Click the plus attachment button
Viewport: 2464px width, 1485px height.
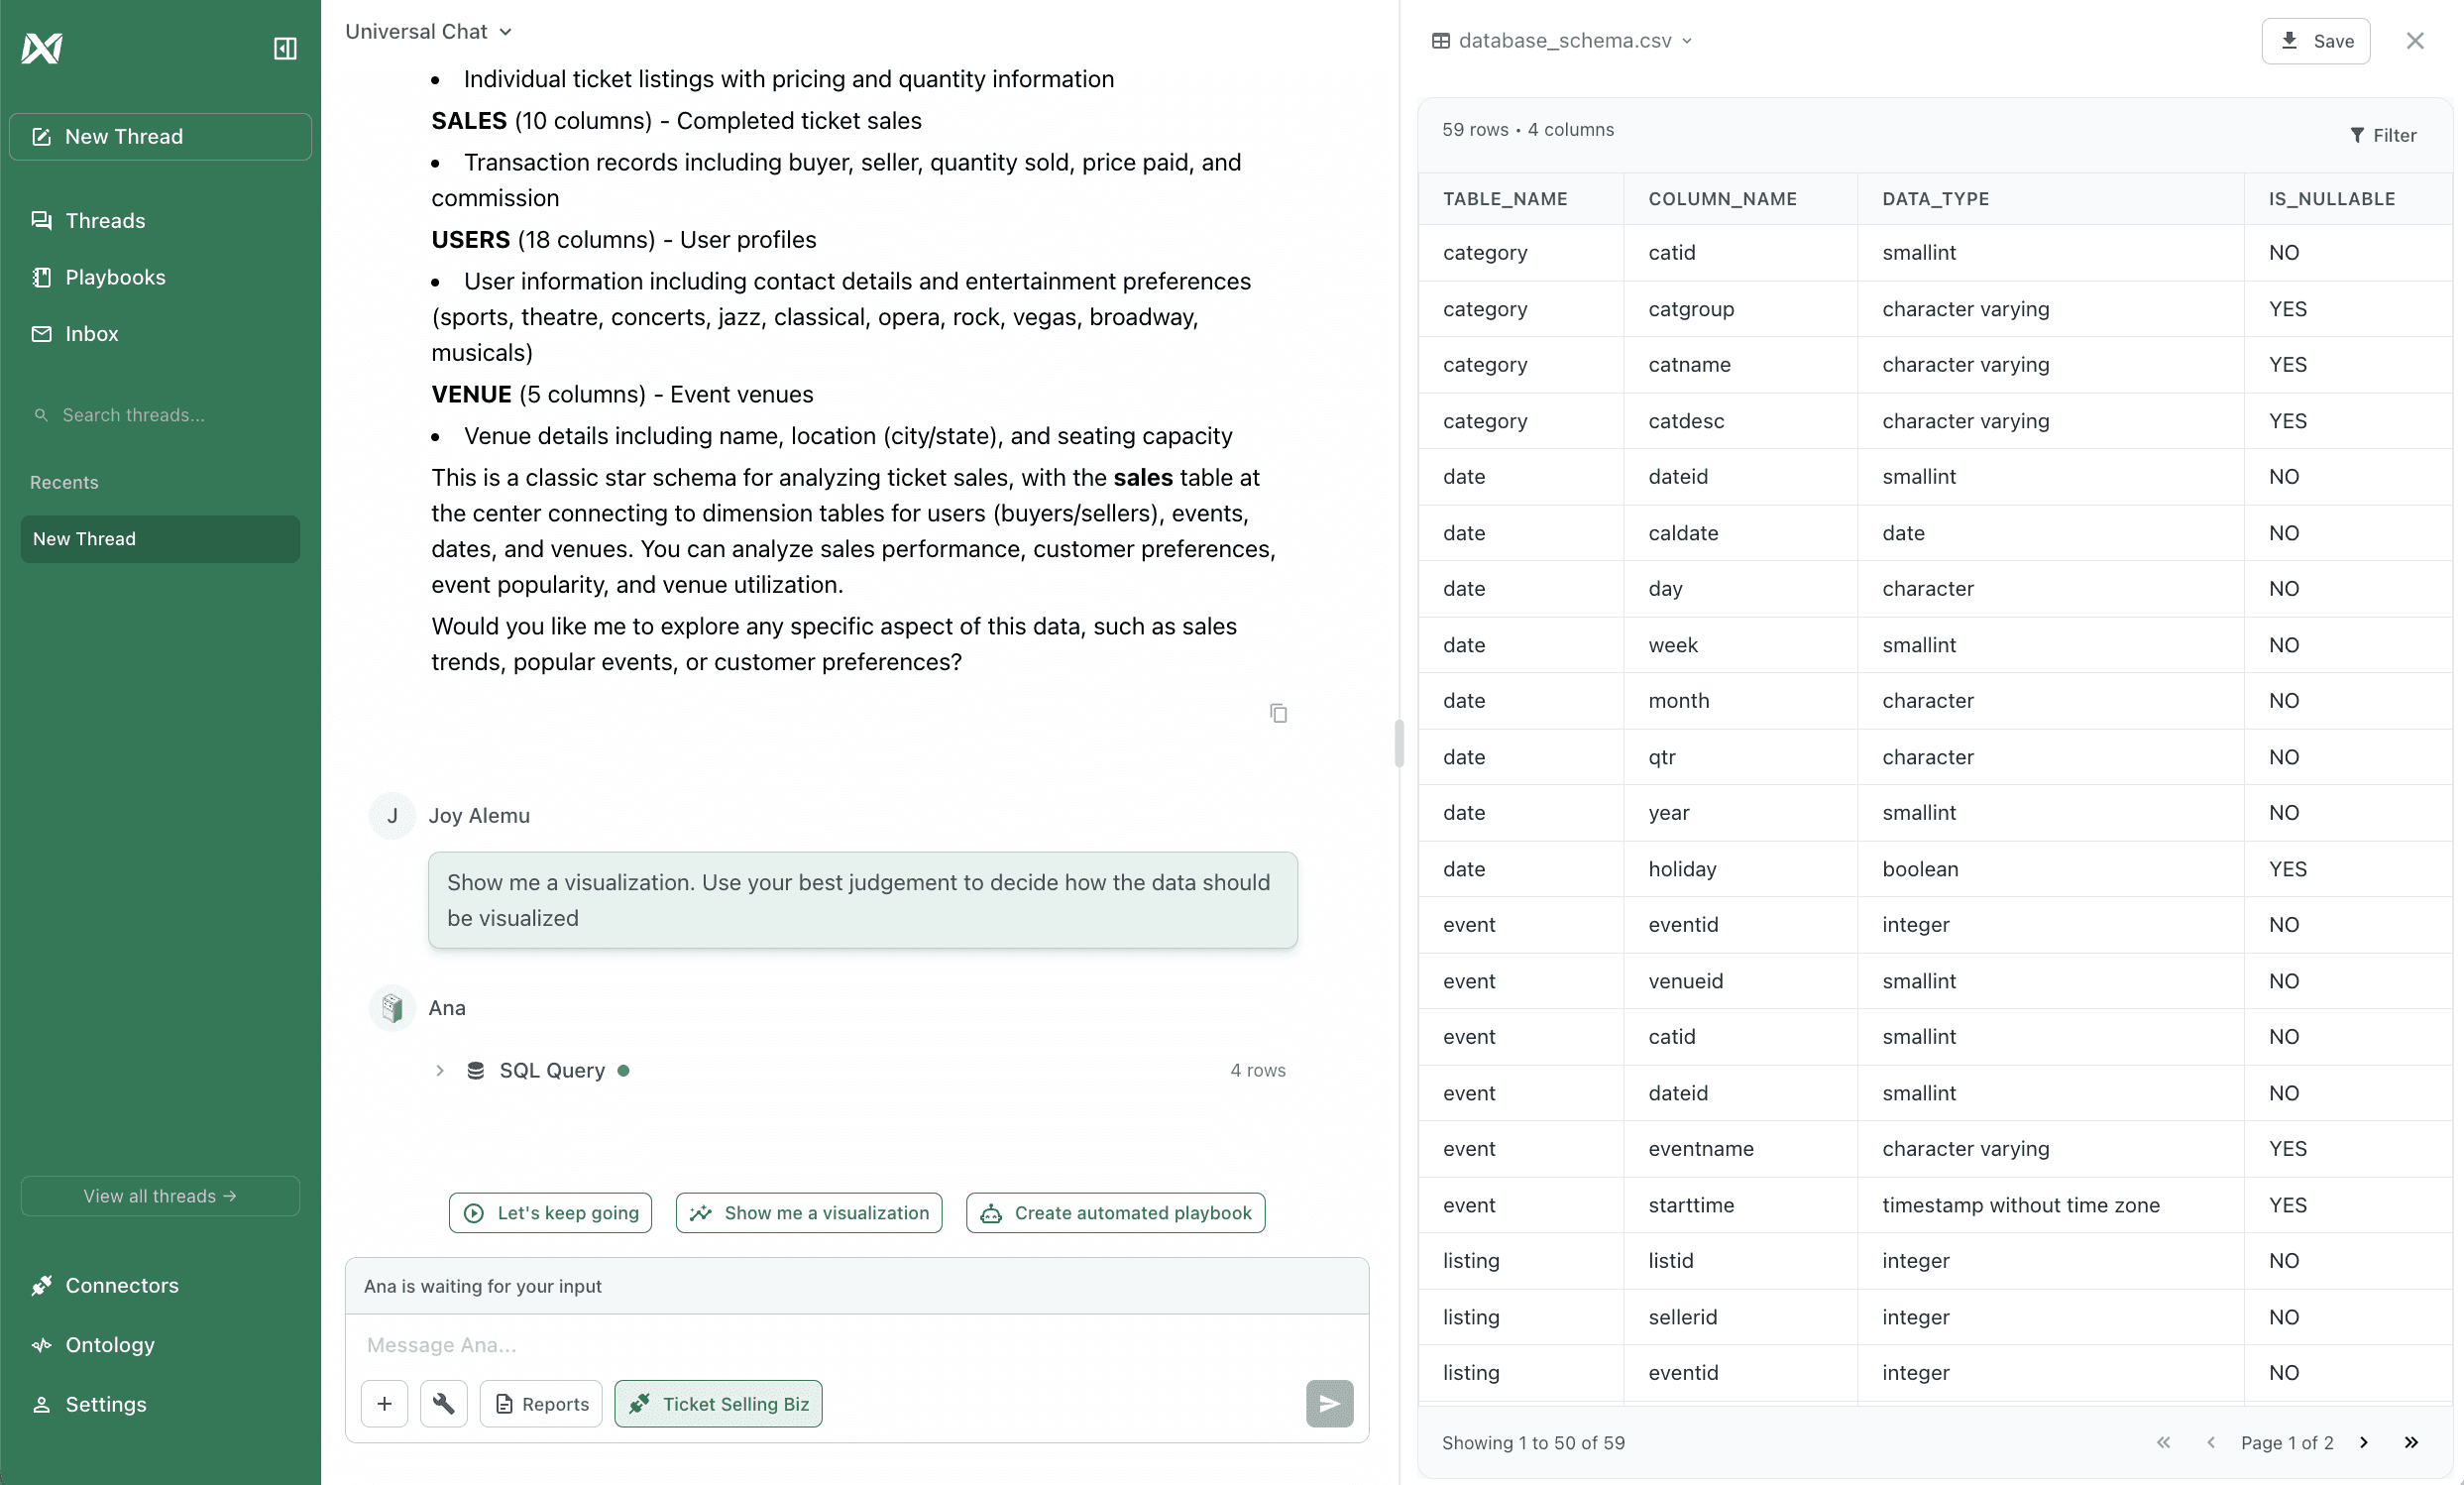pos(384,1403)
